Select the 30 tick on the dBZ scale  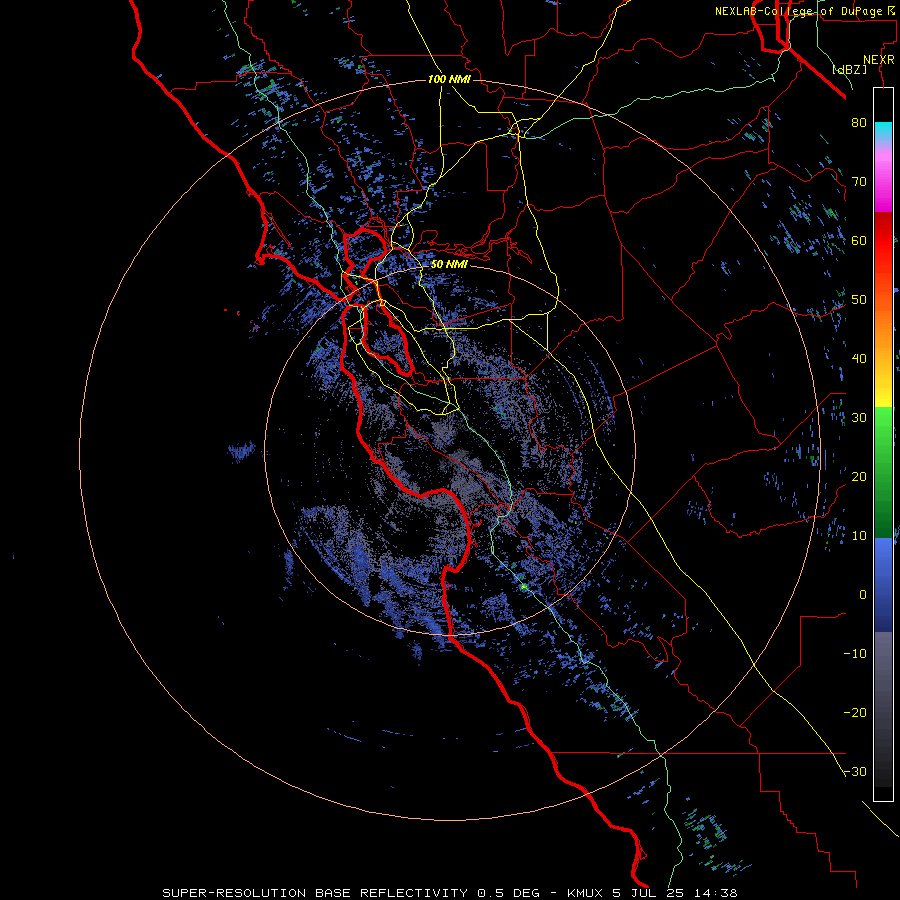(859, 417)
